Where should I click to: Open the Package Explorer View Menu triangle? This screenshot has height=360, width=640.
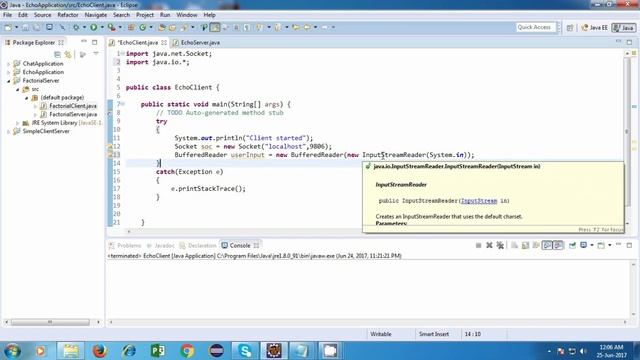96,54
